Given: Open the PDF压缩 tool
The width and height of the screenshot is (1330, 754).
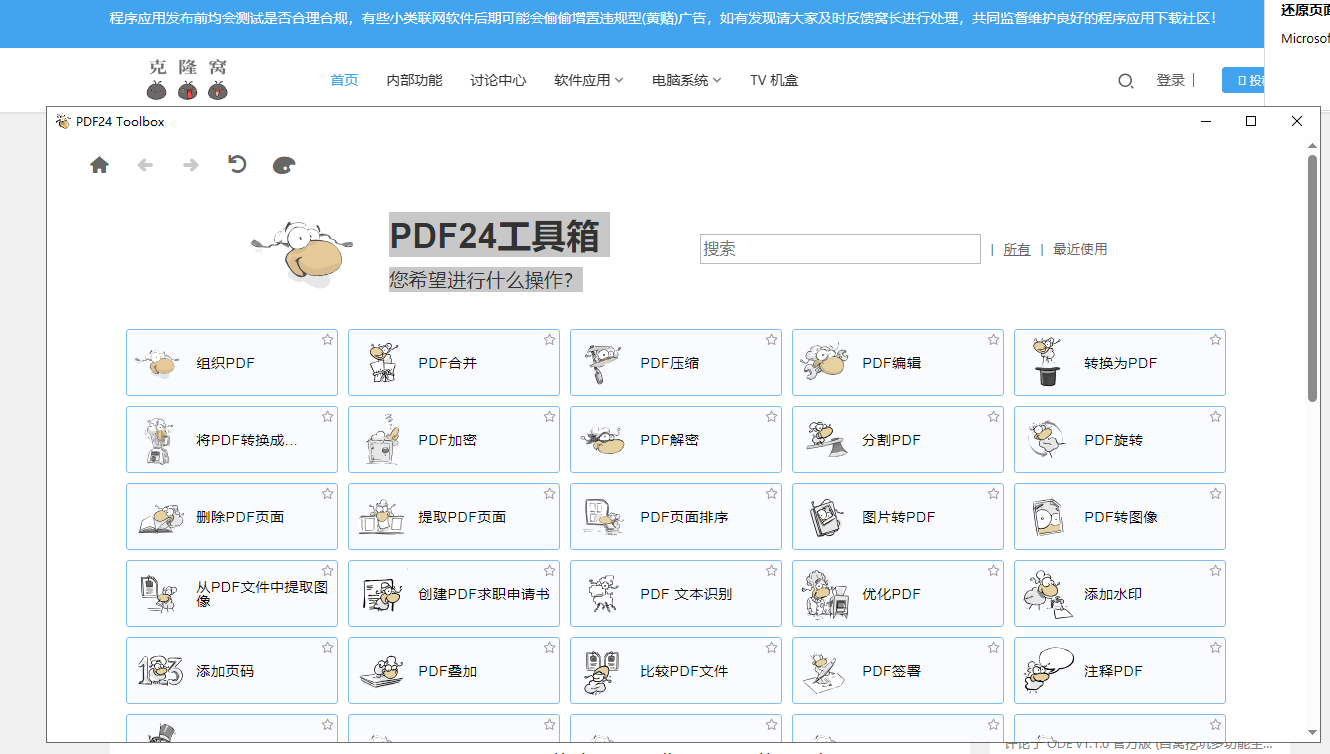Looking at the screenshot, I should (676, 363).
